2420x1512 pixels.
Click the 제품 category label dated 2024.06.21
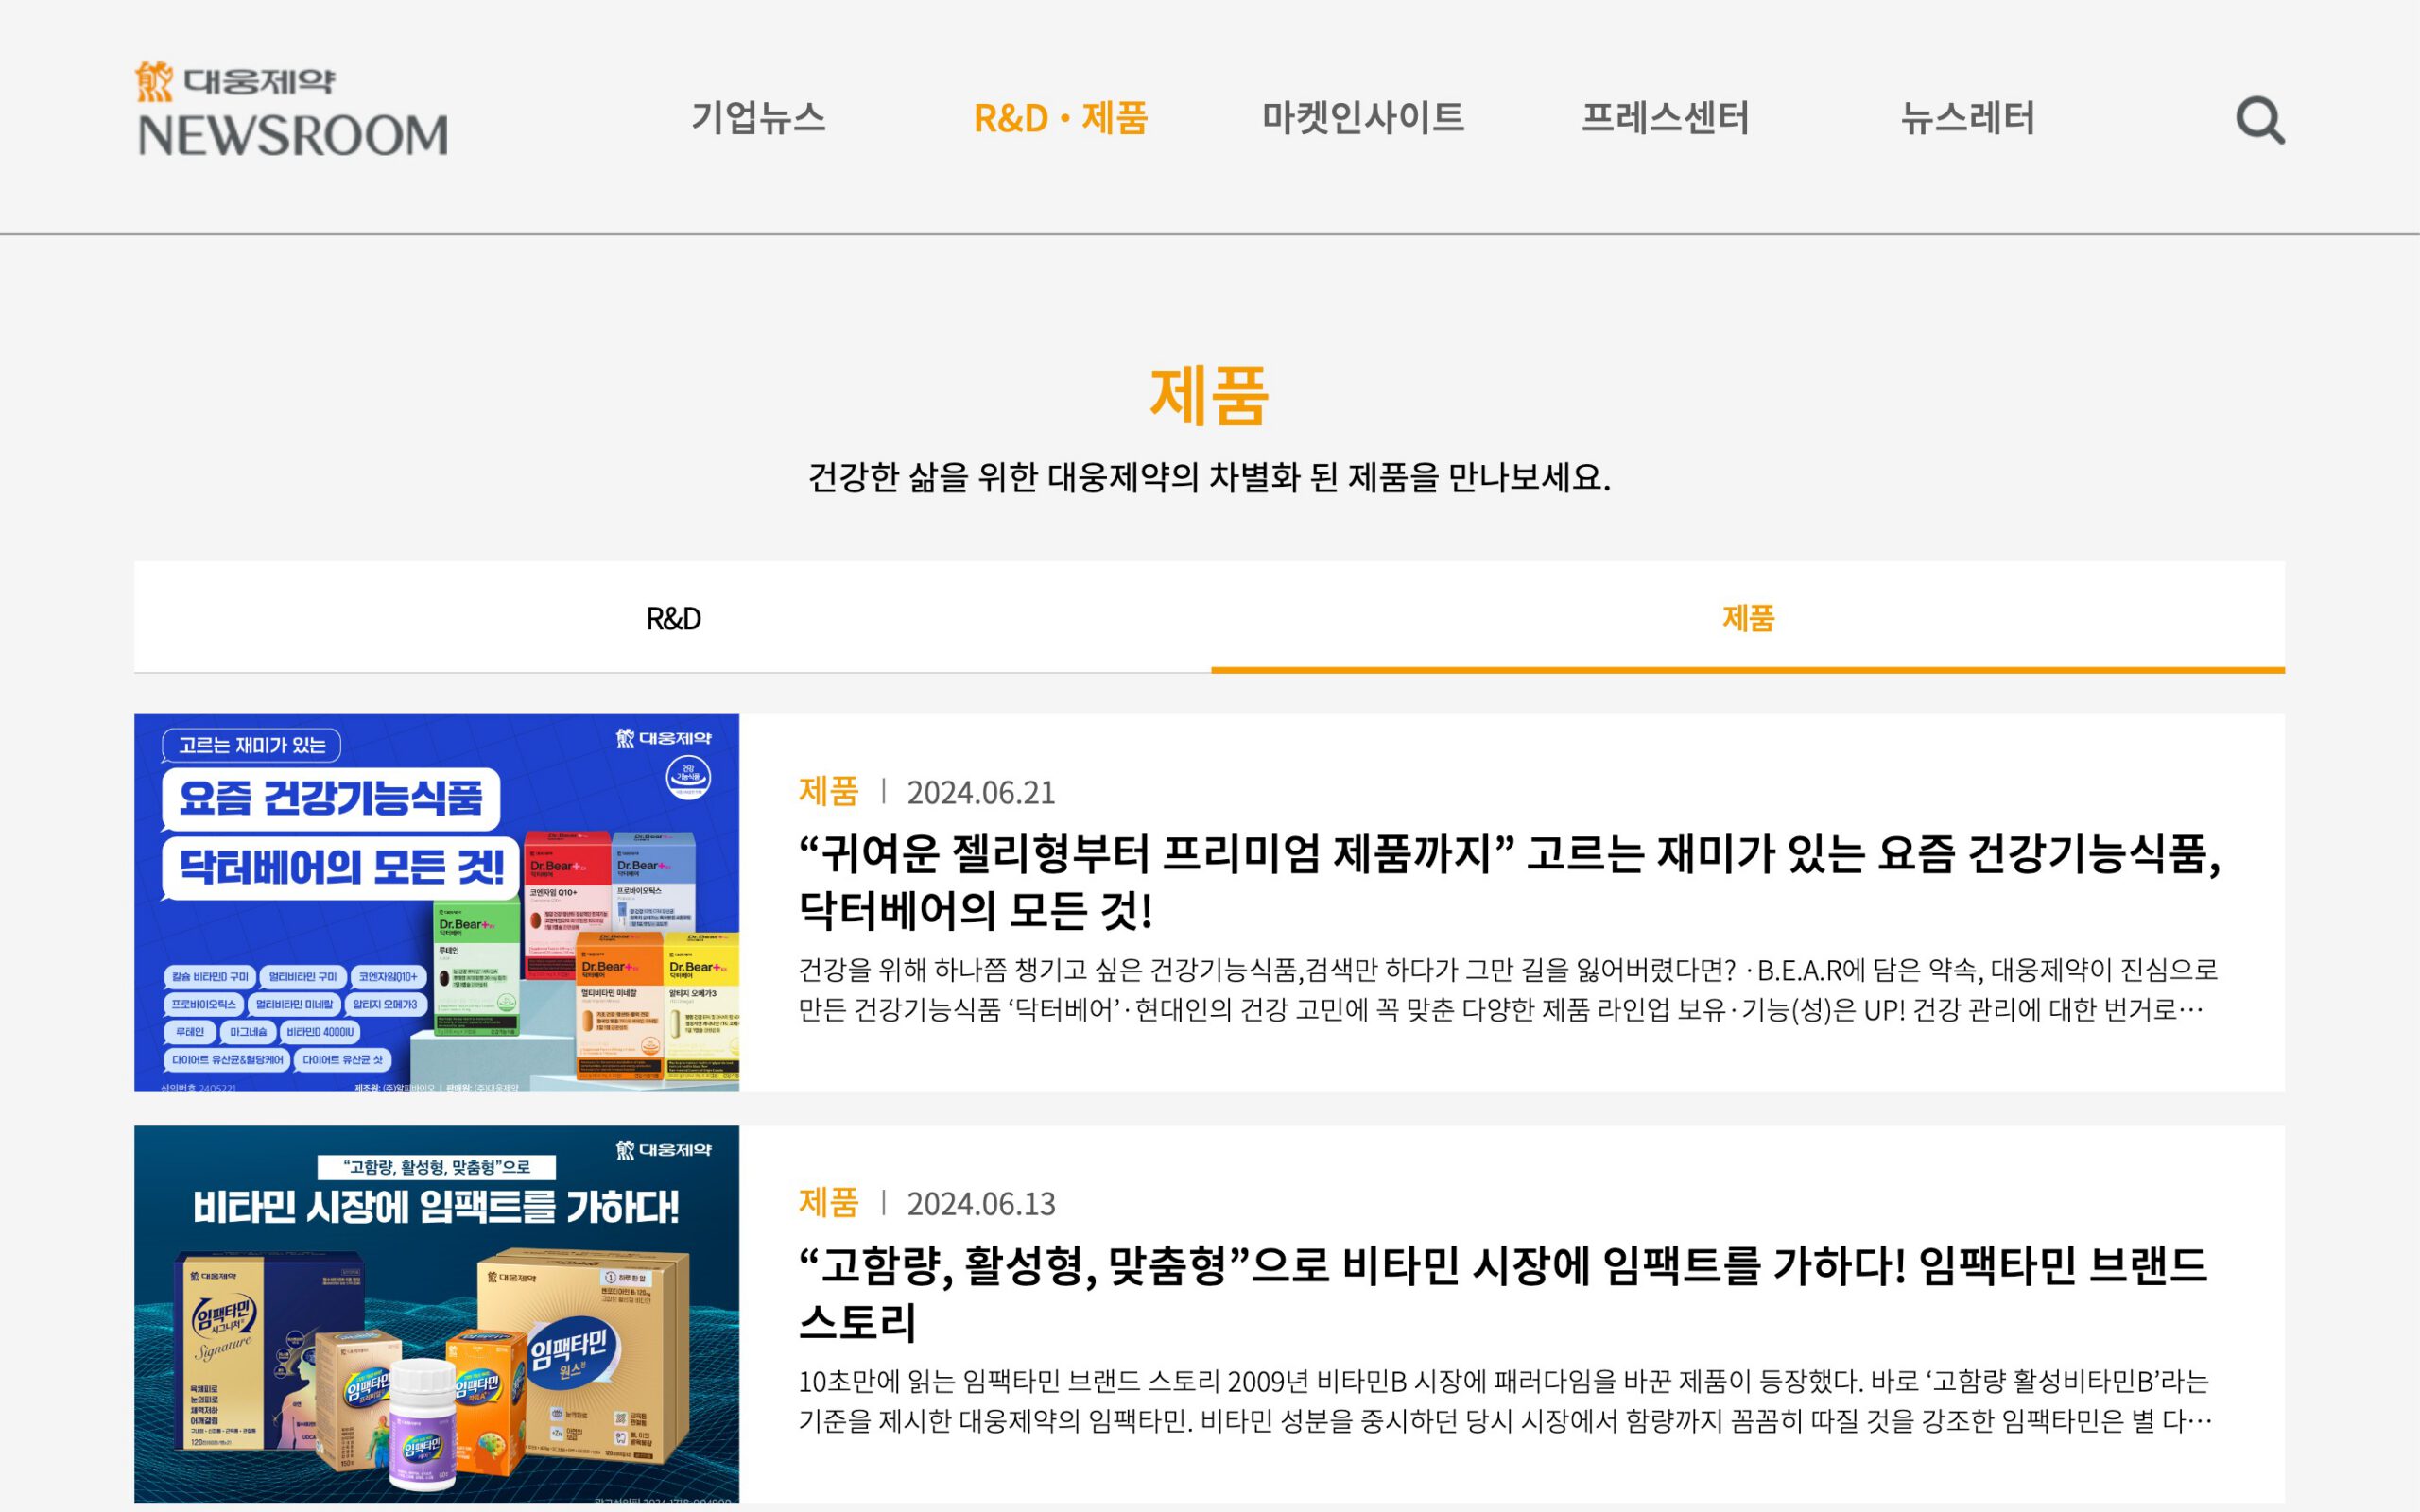[x=828, y=791]
